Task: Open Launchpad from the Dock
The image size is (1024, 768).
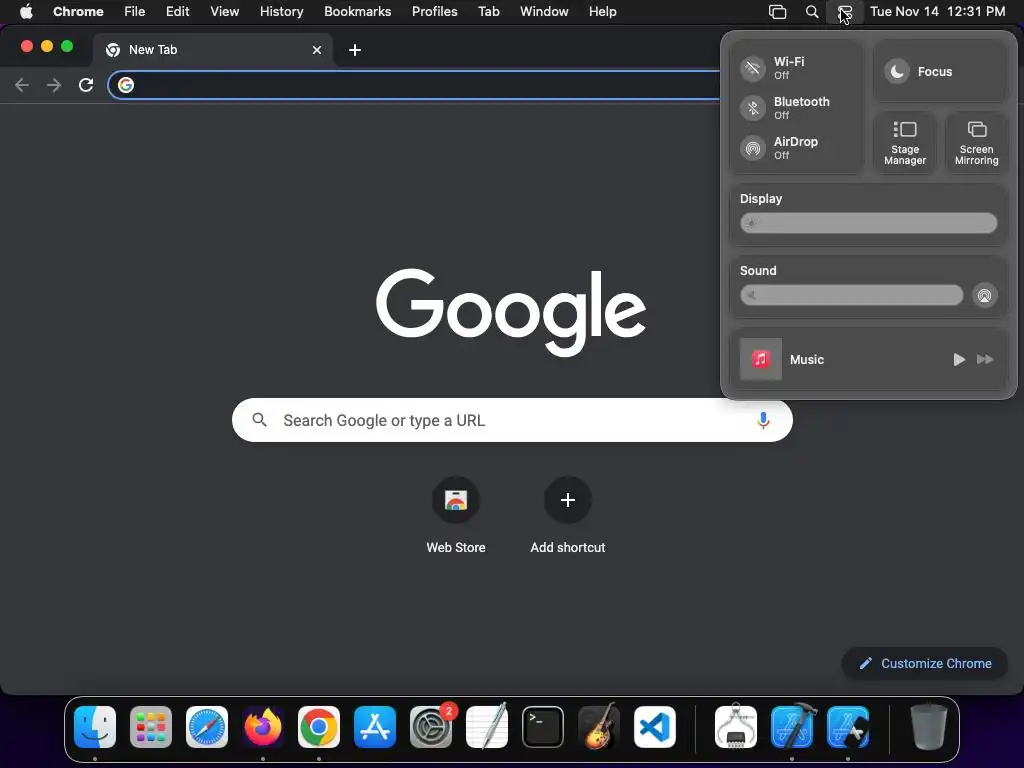Action: 151,727
